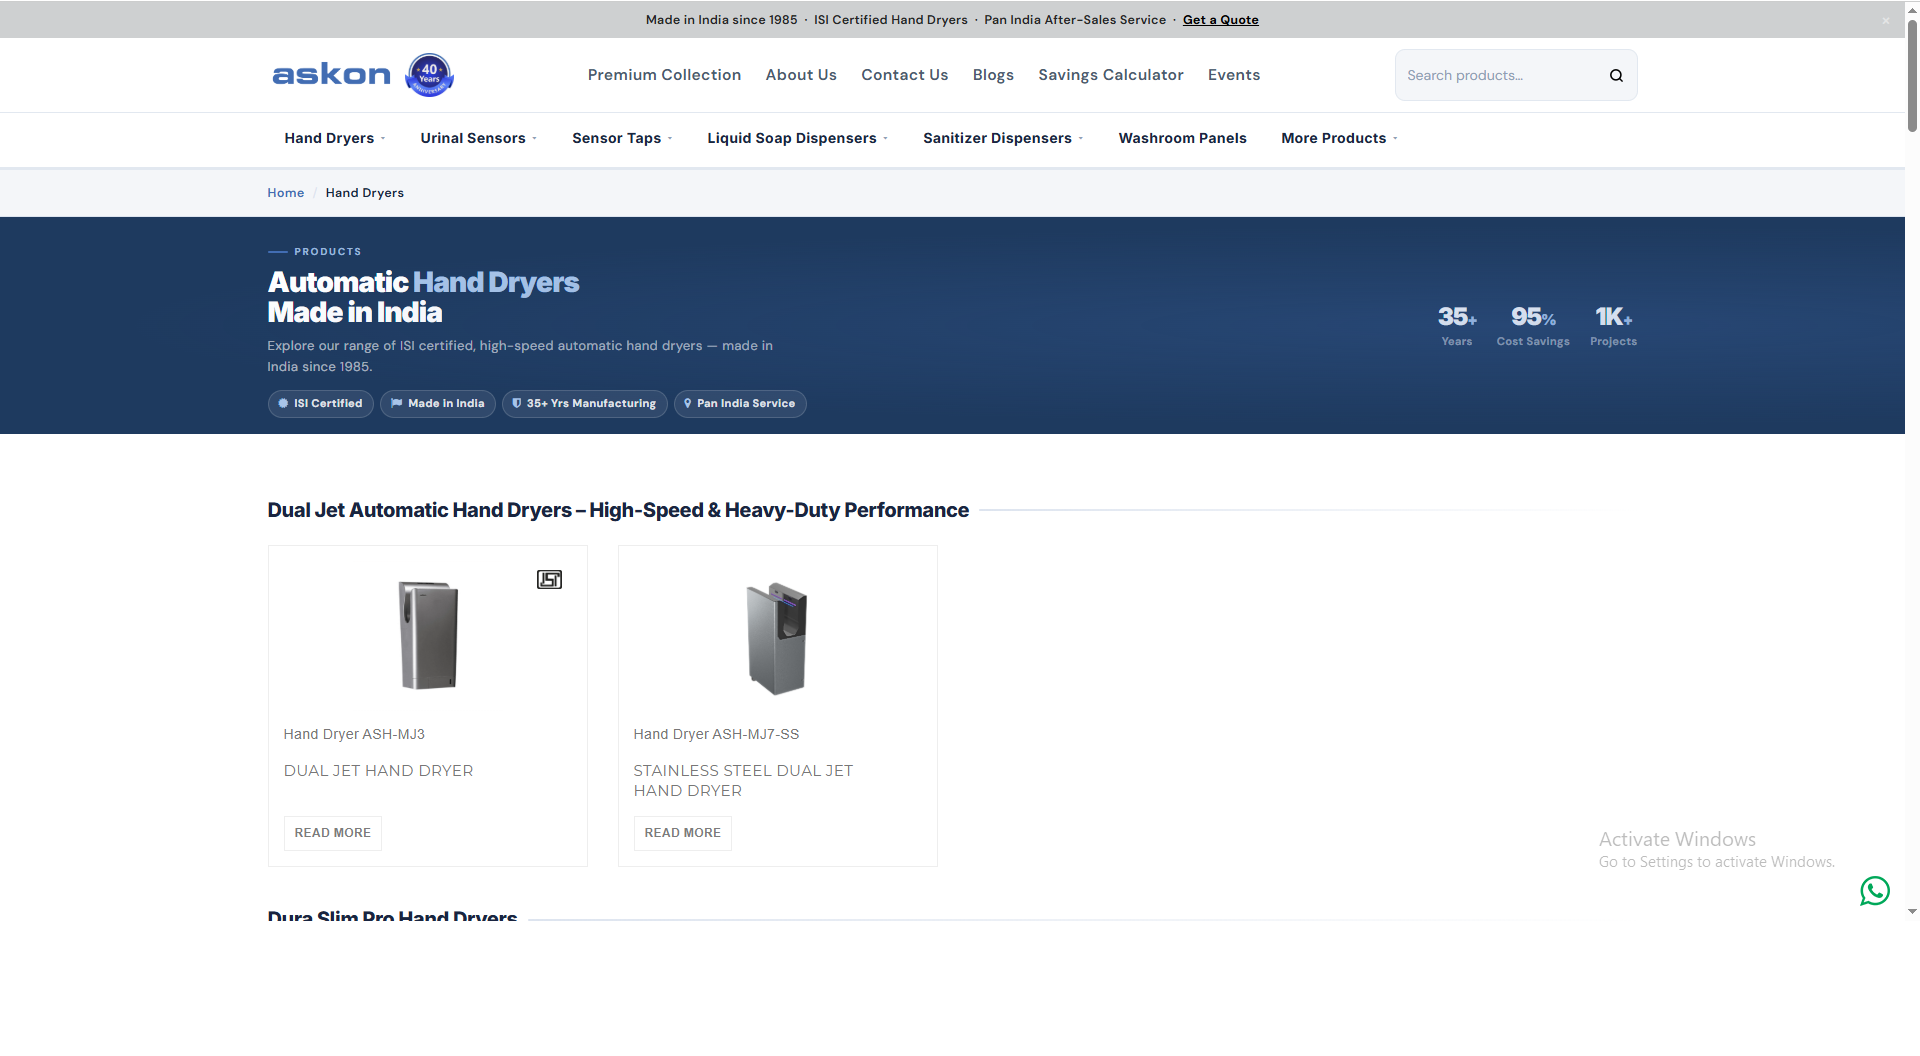Image resolution: width=1920 pixels, height=1056 pixels.
Task: Open the WhatsApp chat icon
Action: tap(1875, 890)
